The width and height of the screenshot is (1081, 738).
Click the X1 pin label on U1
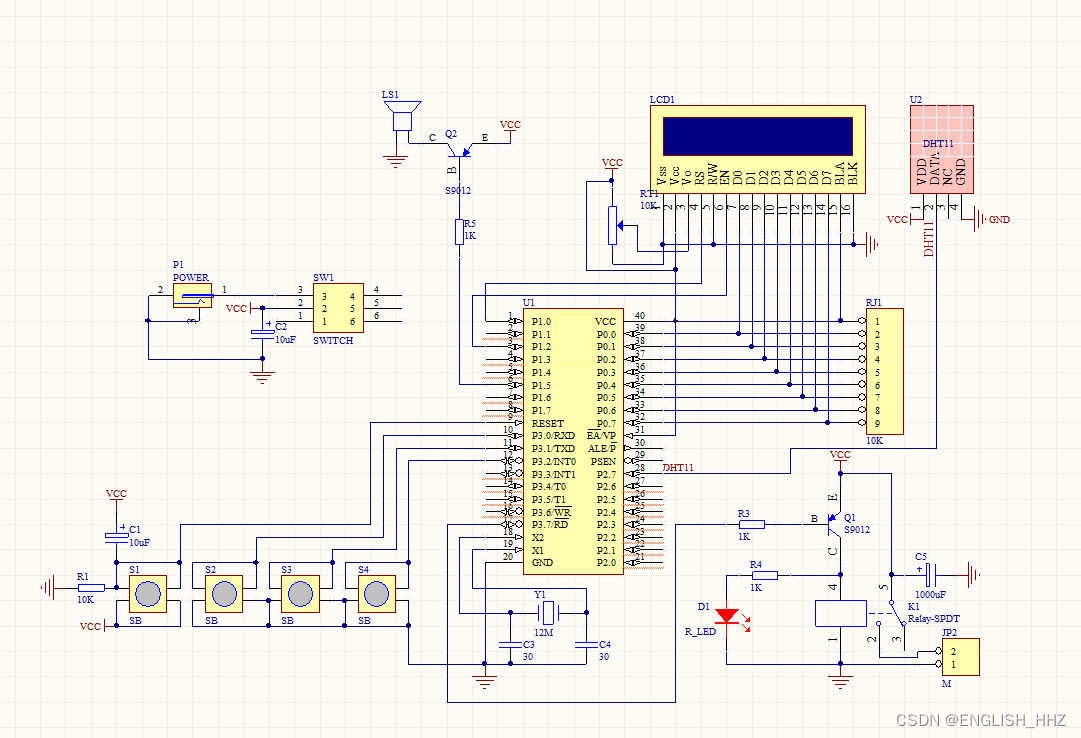pyautogui.click(x=538, y=550)
